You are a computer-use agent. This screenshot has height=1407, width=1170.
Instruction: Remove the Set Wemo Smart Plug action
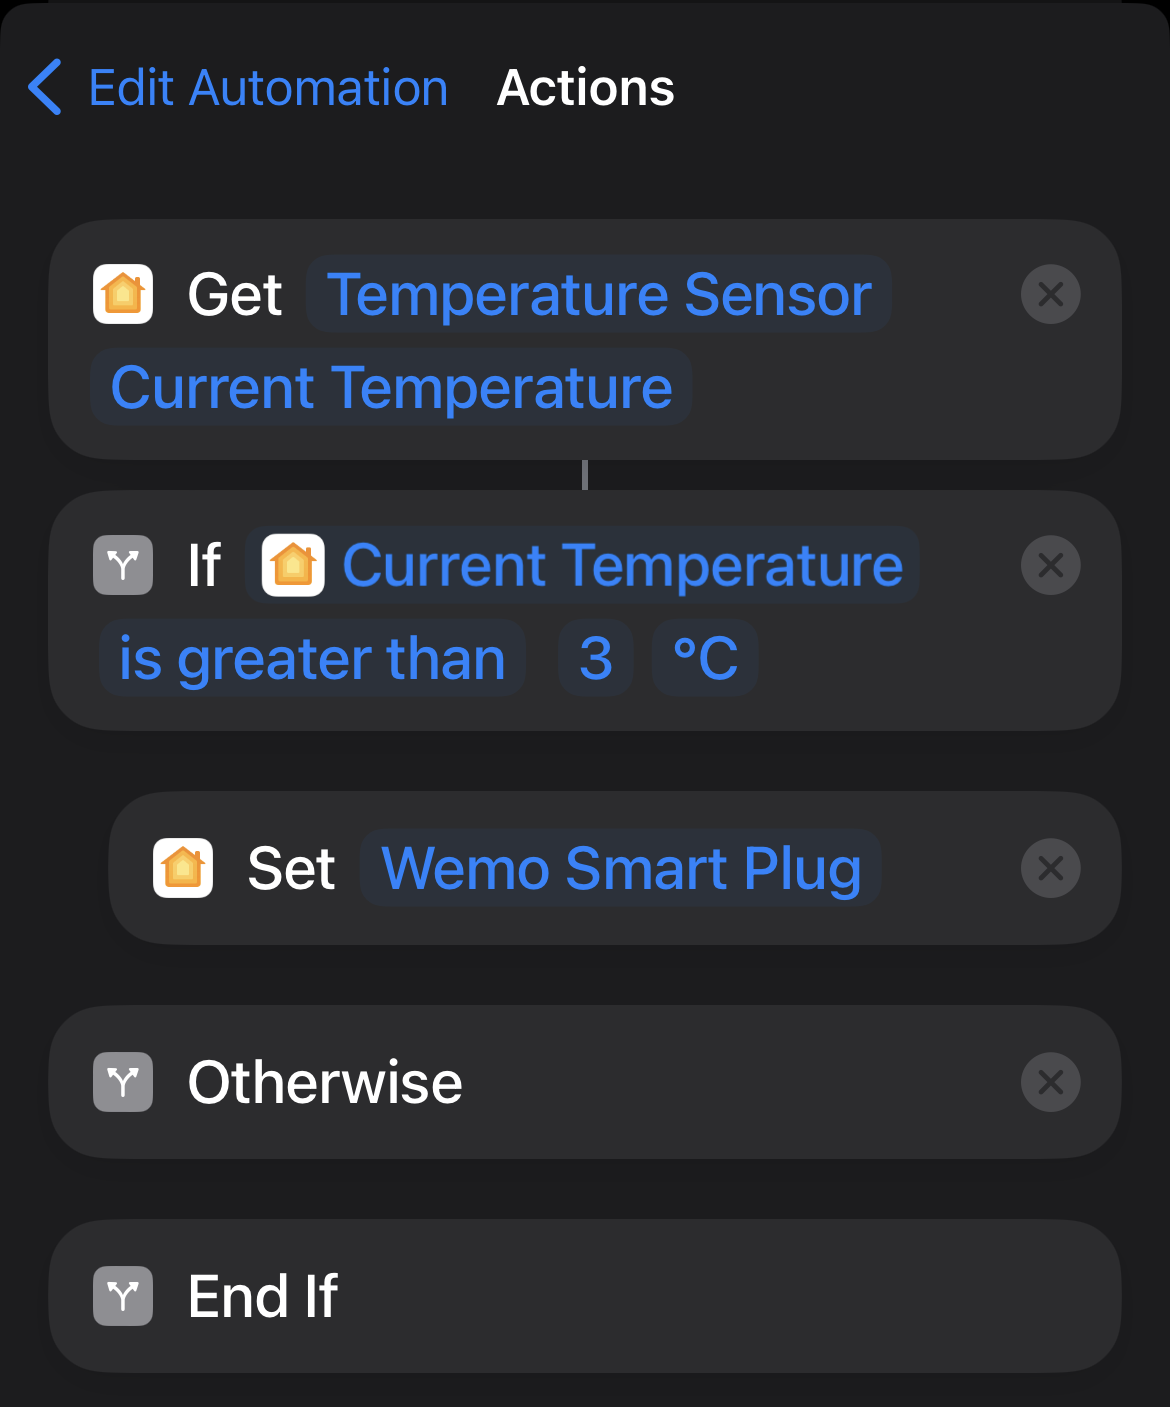coord(1050,868)
